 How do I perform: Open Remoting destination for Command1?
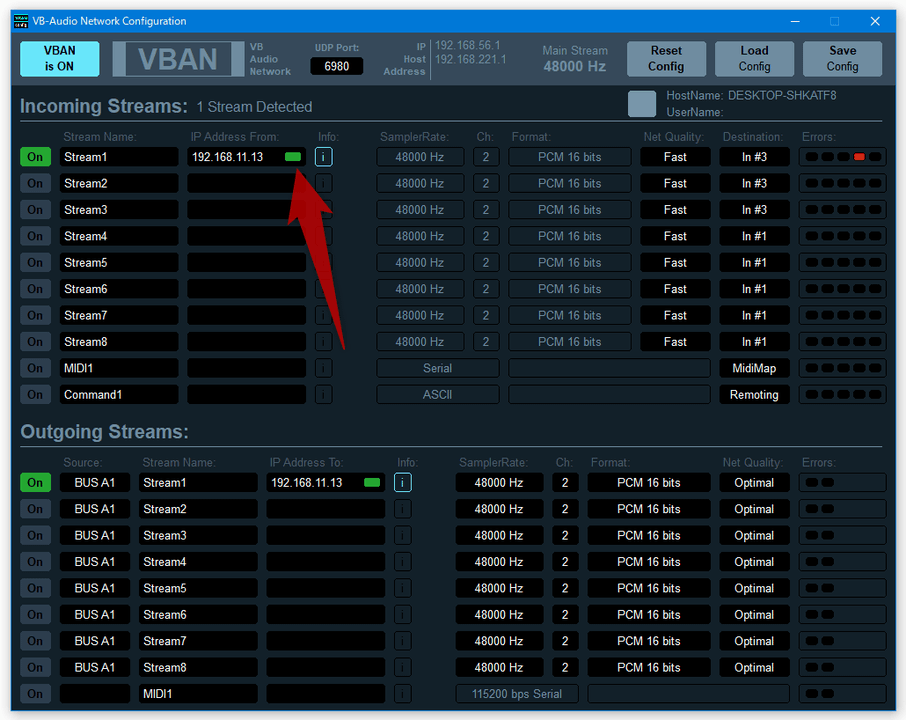(x=754, y=395)
